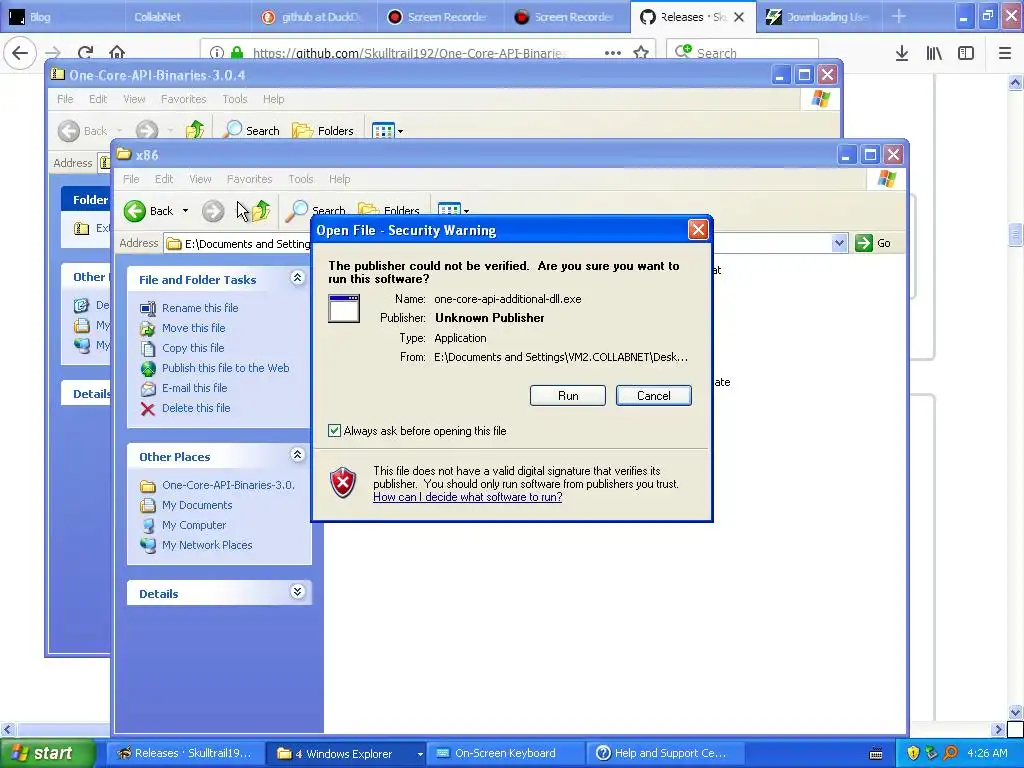Go up a level in One-Core-API-Binaries-3.0.4 window

(x=195, y=131)
